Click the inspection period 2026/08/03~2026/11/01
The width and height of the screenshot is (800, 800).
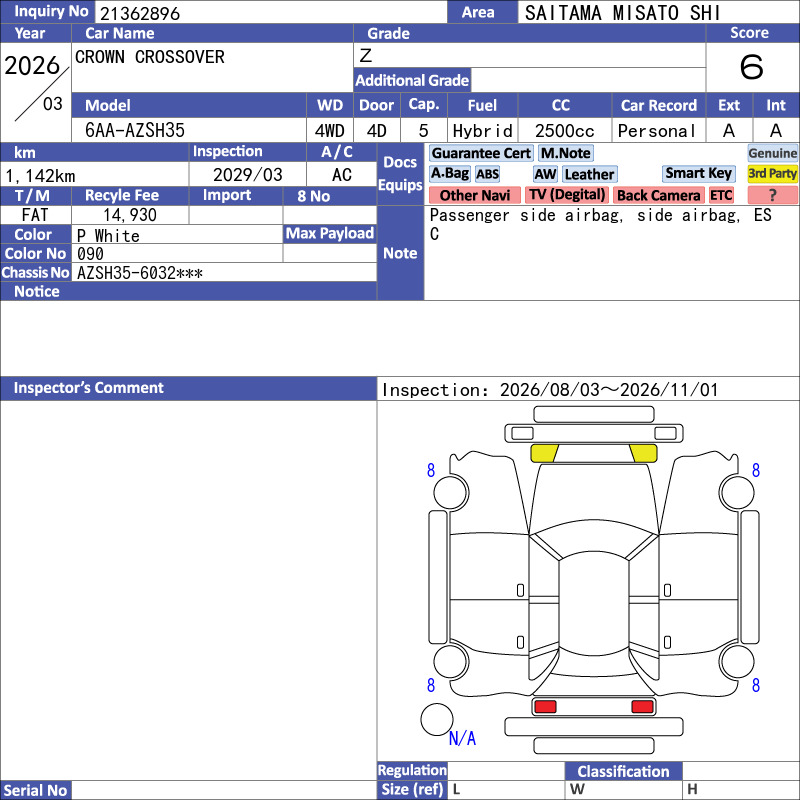[x=609, y=390]
